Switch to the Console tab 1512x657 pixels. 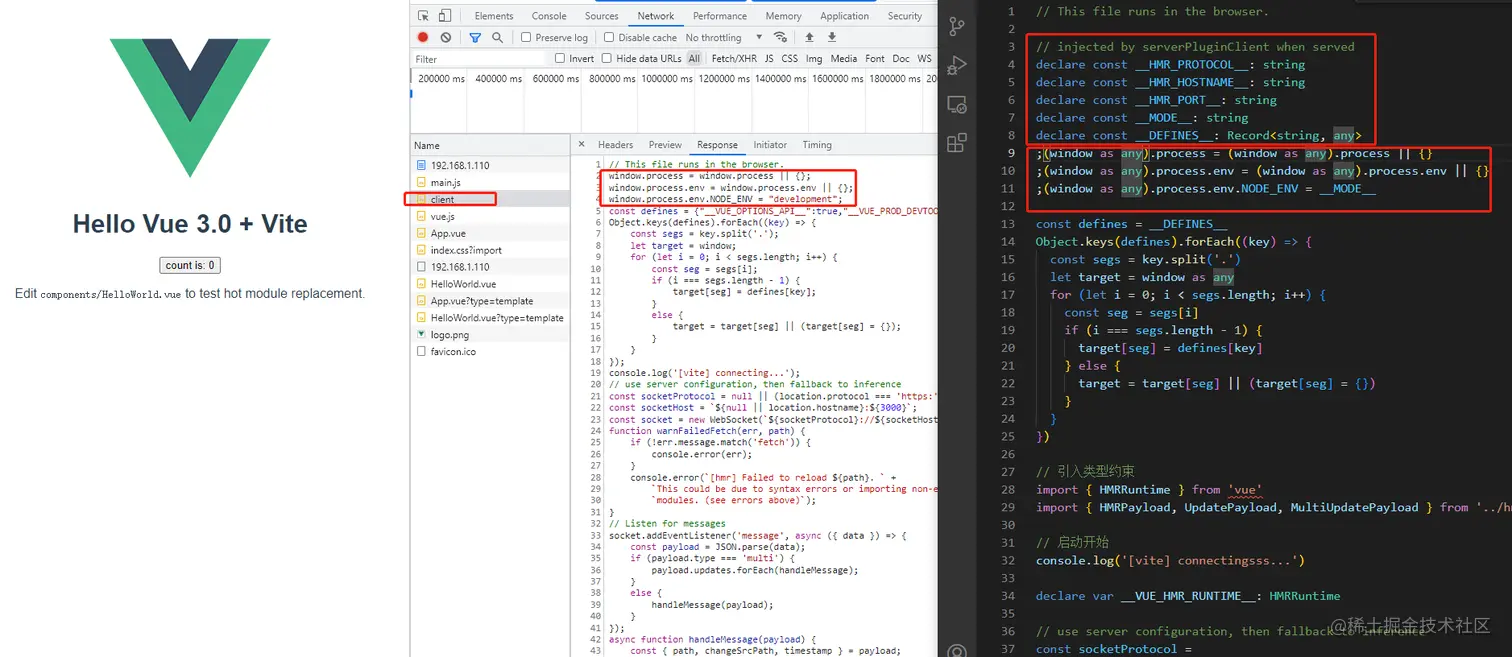[x=549, y=16]
